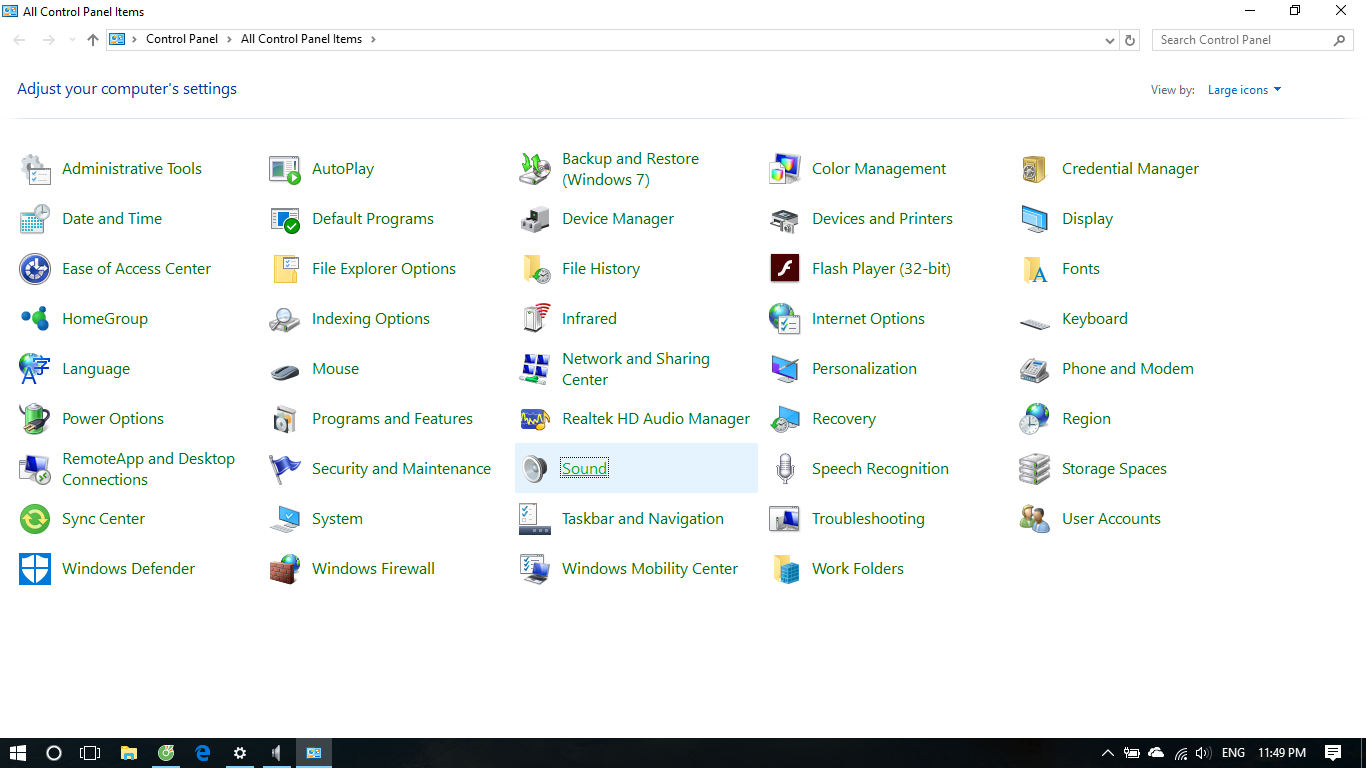Viewport: 1366px width, 768px height.
Task: Expand chevron after Control Panel breadcrumb
Action: pos(229,39)
